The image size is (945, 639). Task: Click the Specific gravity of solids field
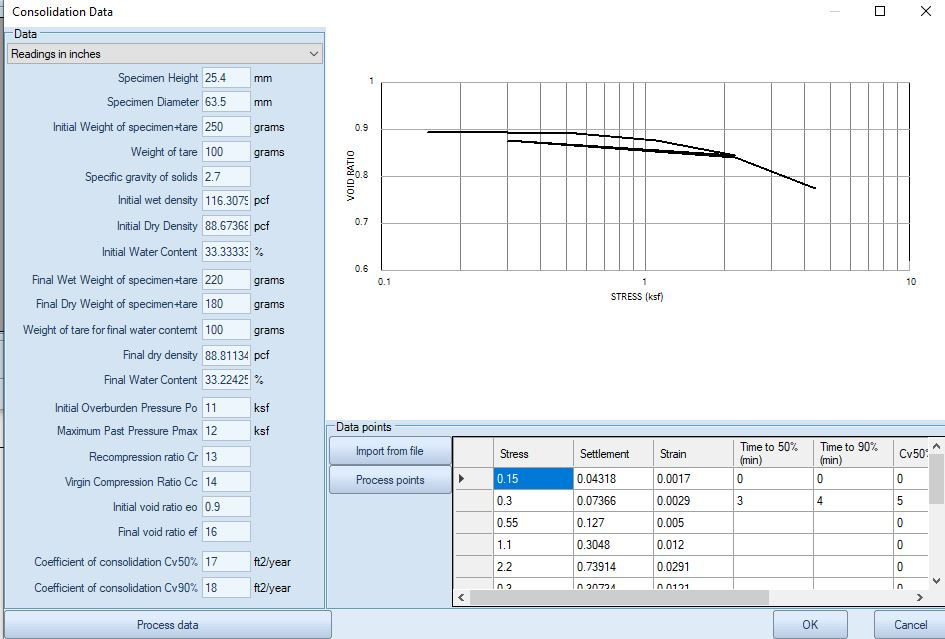226,177
